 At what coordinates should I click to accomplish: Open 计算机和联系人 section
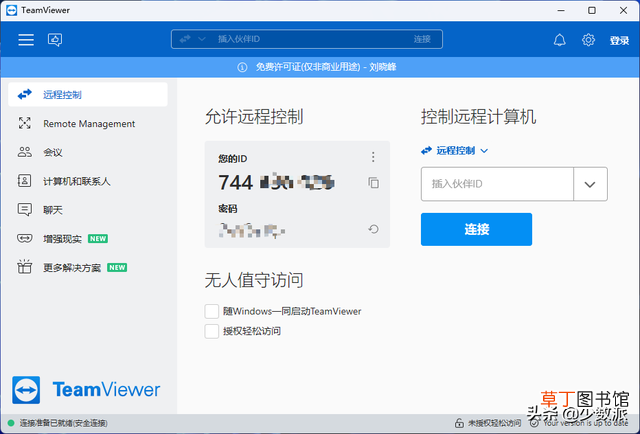(88, 181)
